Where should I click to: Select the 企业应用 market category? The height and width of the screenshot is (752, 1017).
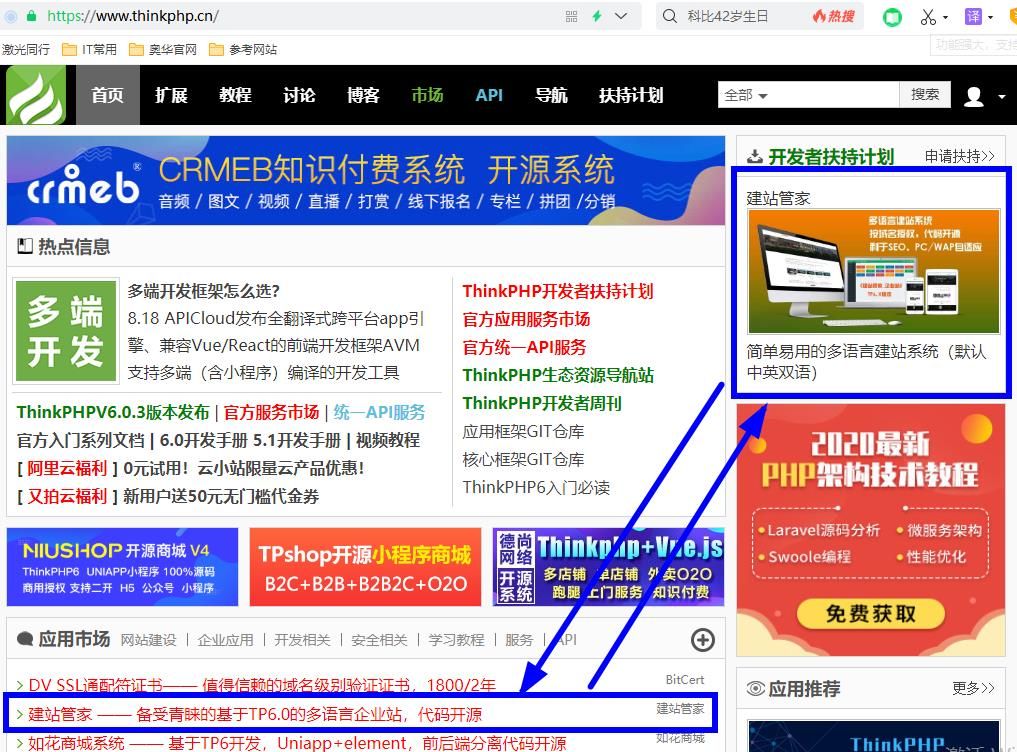[x=225, y=640]
